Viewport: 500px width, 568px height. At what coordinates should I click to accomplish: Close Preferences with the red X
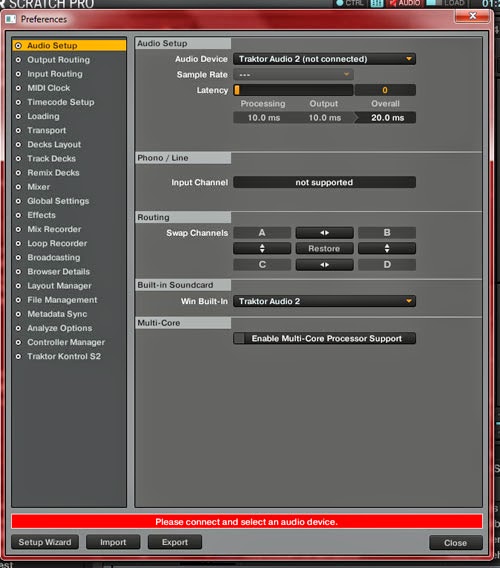[473, 16]
